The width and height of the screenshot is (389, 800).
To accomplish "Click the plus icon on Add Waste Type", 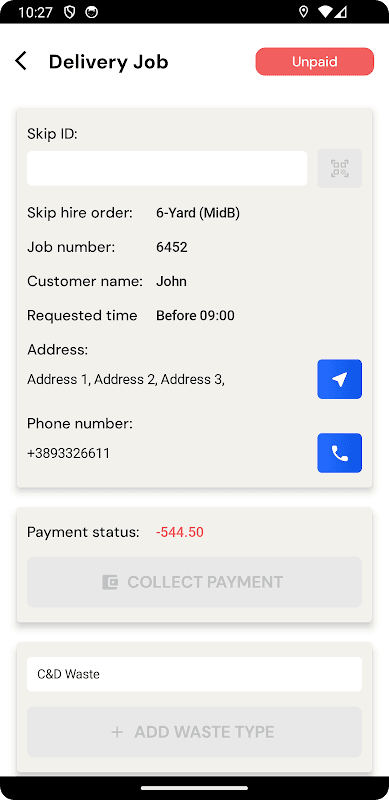I will tap(117, 732).
